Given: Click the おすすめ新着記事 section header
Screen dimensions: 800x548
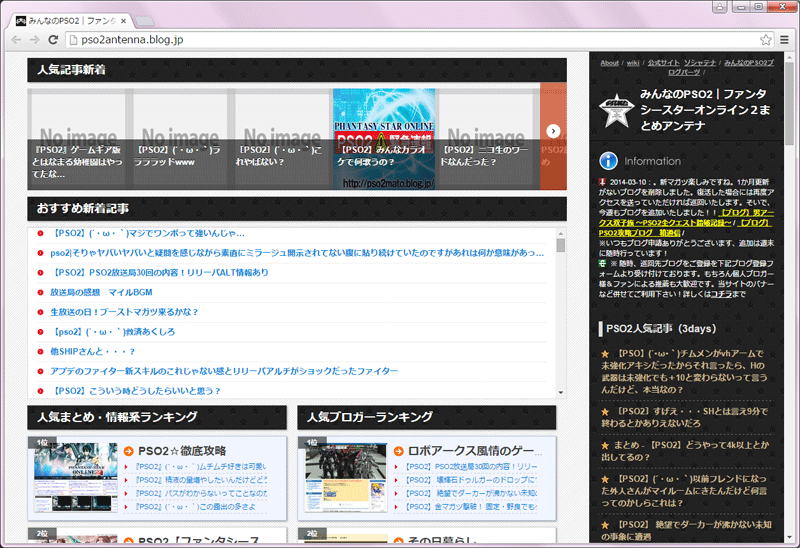Looking at the screenshot, I should (297, 209).
